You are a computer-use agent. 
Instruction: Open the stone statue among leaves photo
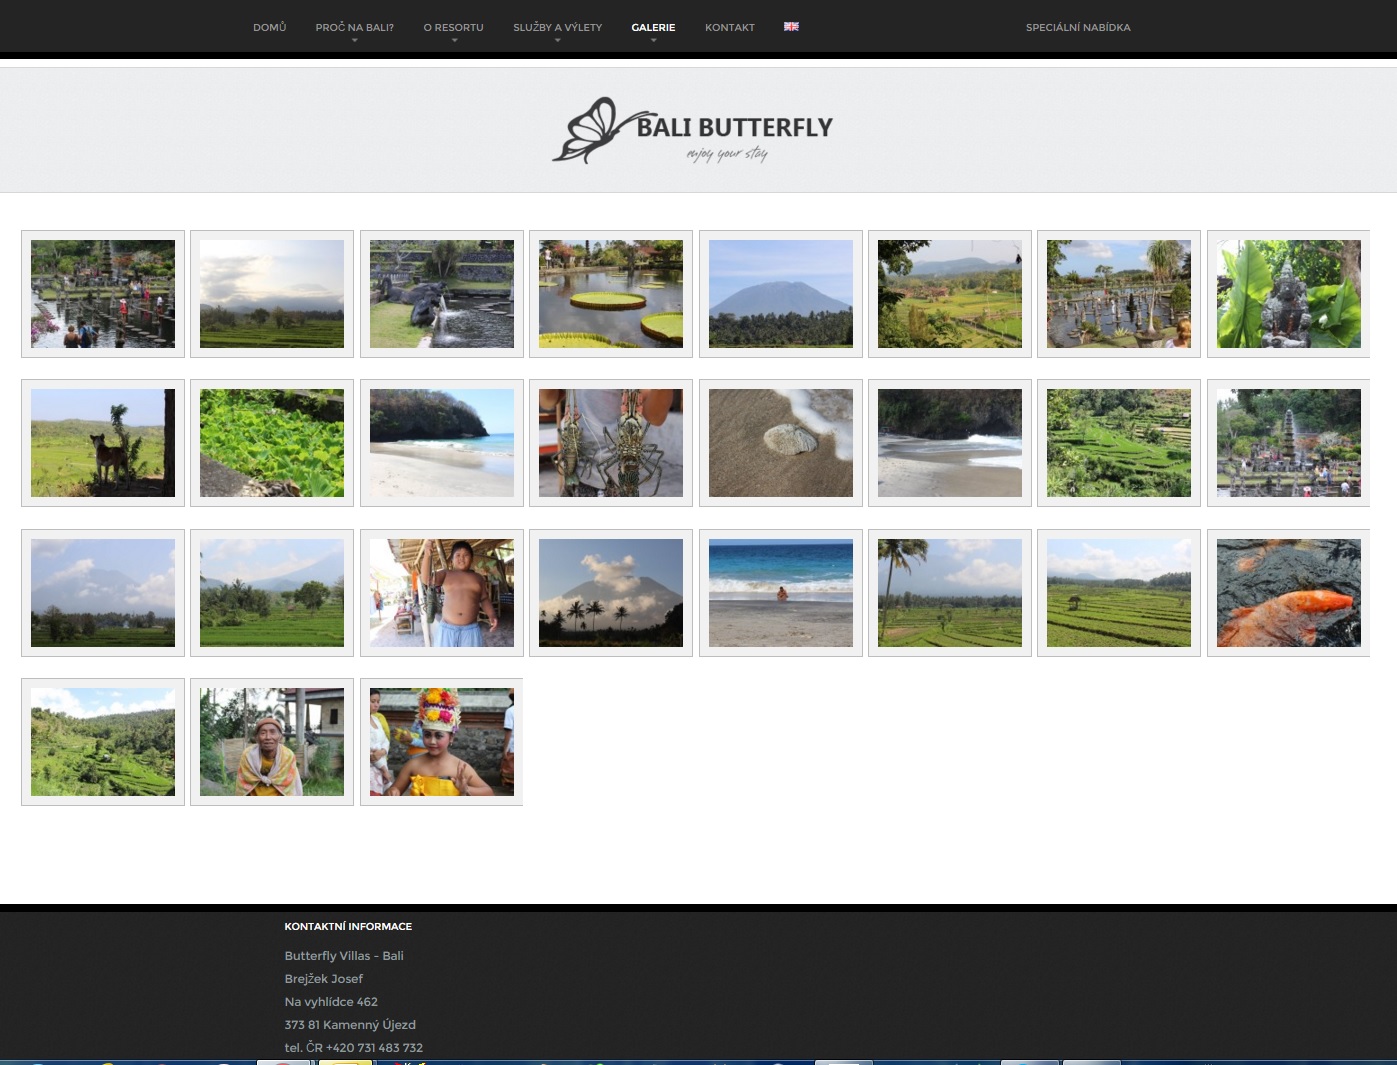1288,294
